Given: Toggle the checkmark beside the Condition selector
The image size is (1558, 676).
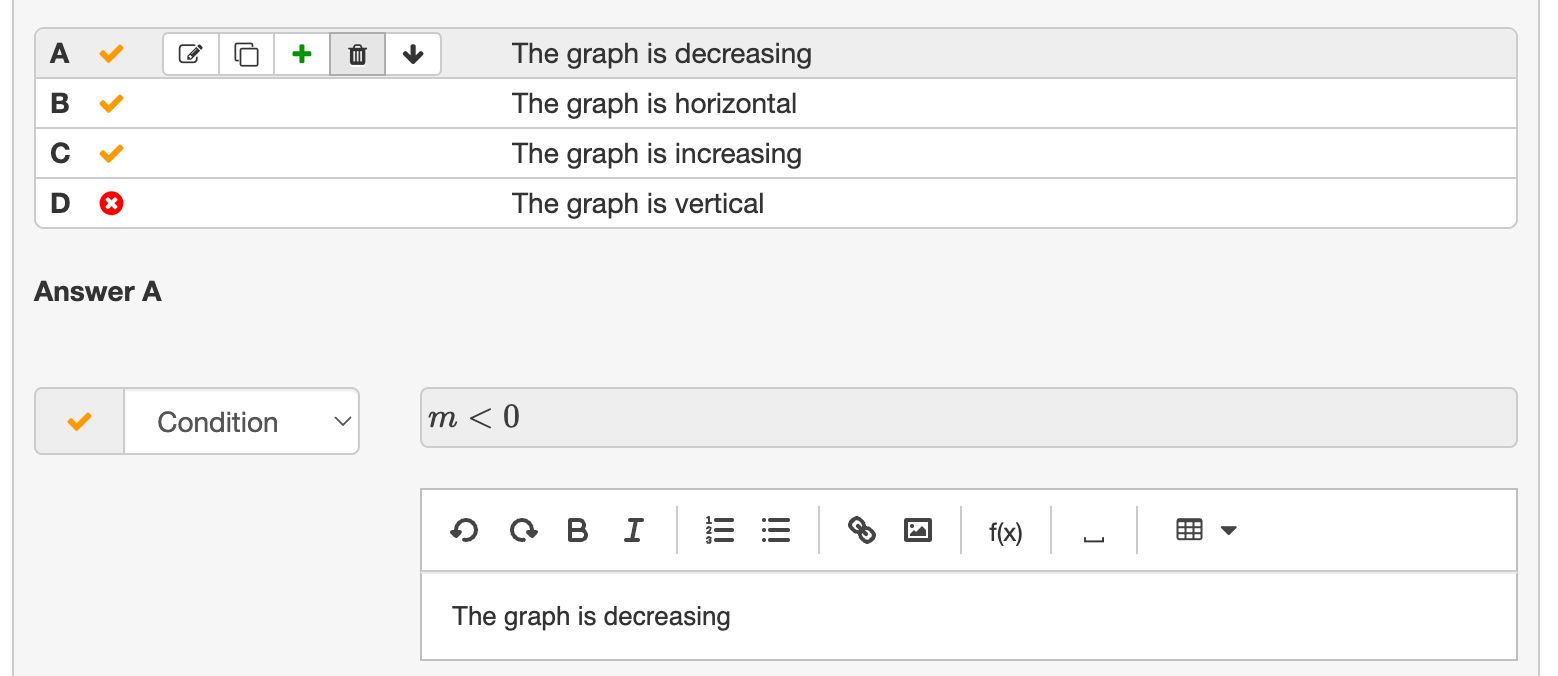Looking at the screenshot, I should tap(79, 421).
